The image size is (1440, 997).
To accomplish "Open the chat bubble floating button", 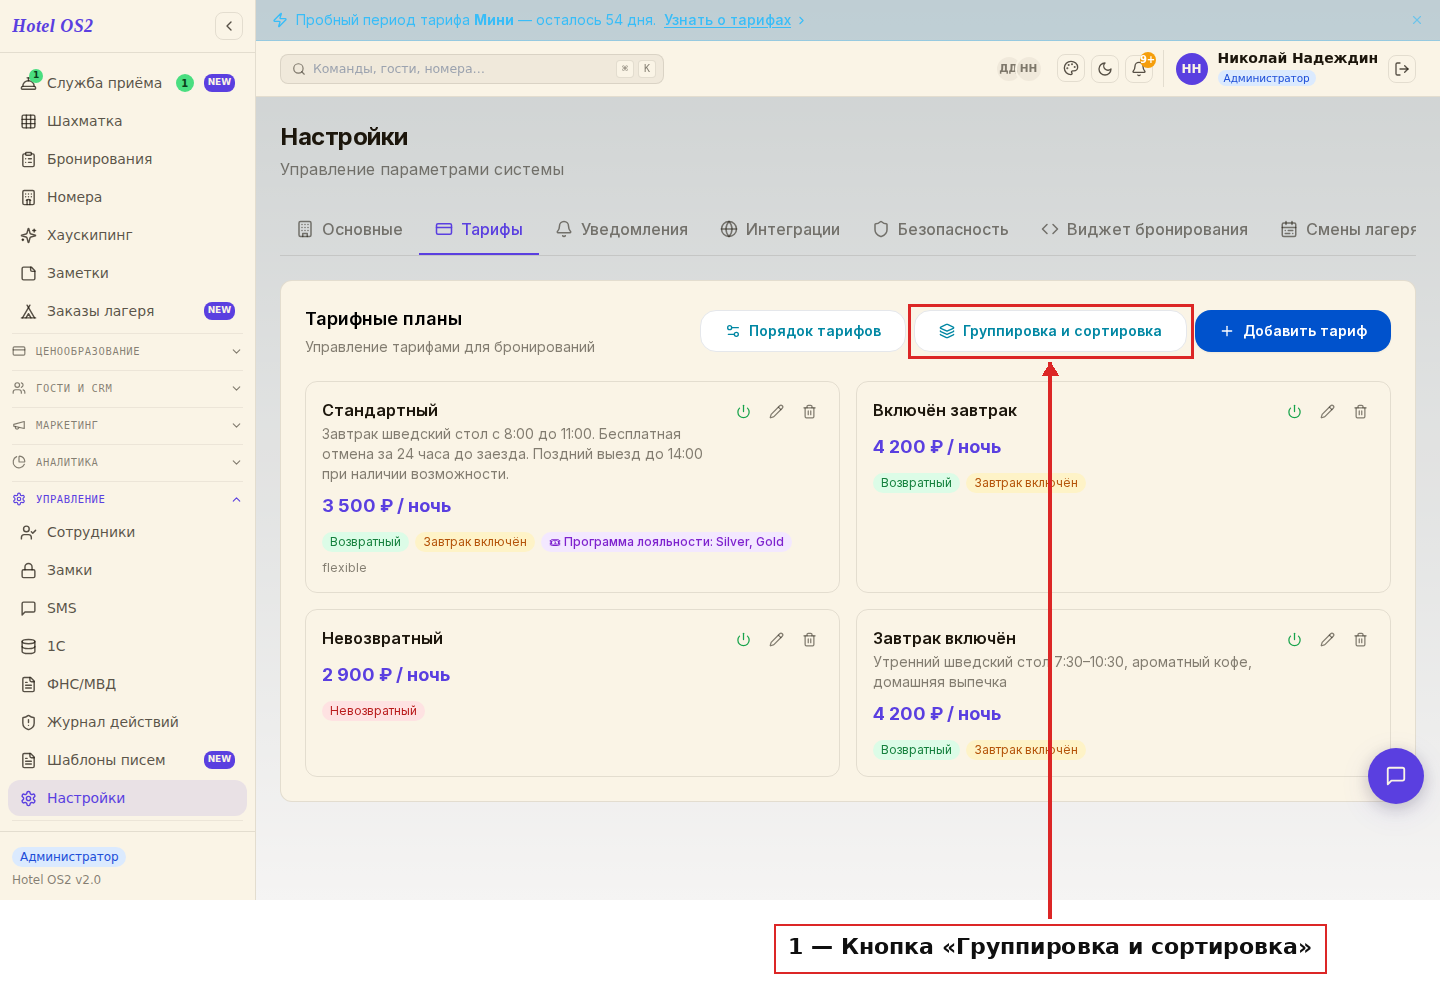I will [1396, 776].
